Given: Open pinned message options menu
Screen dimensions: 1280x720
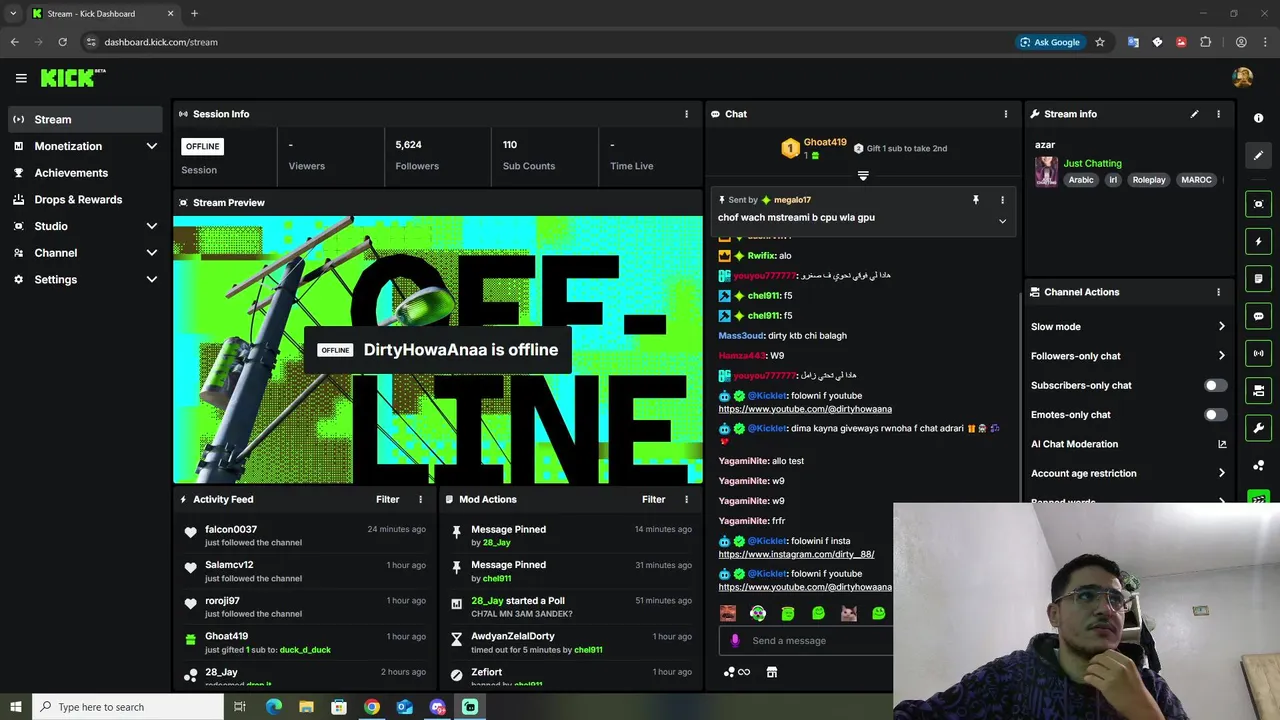Looking at the screenshot, I should [1002, 200].
